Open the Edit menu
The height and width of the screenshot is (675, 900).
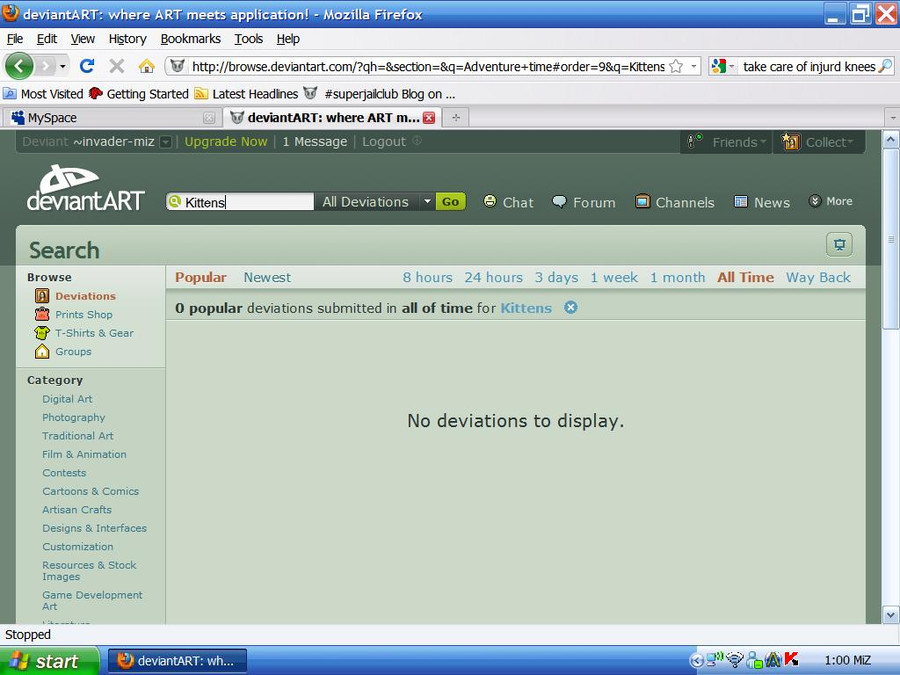click(x=46, y=38)
